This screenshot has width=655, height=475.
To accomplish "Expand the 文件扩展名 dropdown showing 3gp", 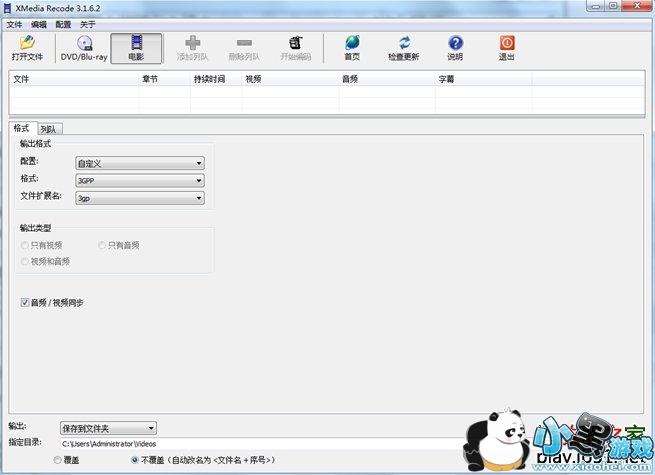I will 140,198.
